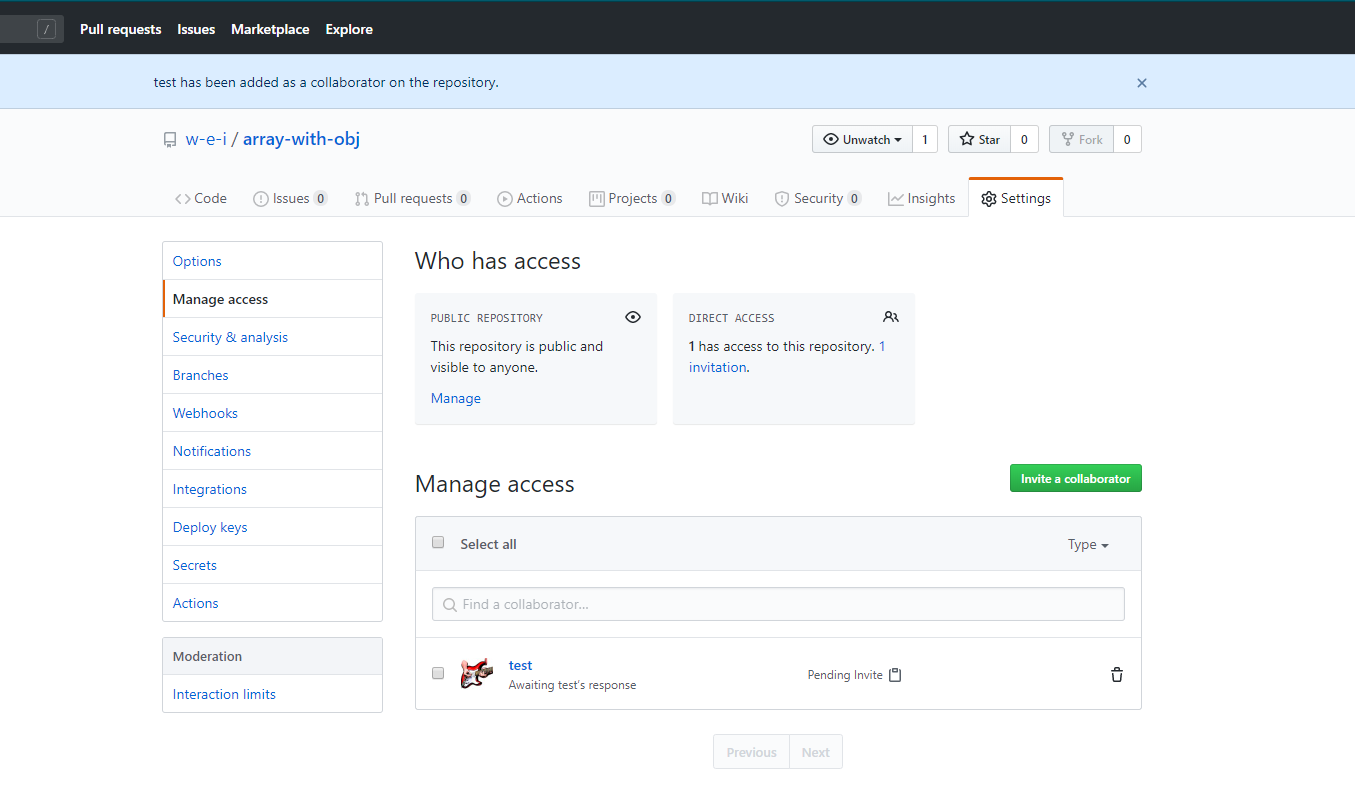This screenshot has height=792, width=1355.
Task: Open the Projects tab
Action: tap(632, 198)
